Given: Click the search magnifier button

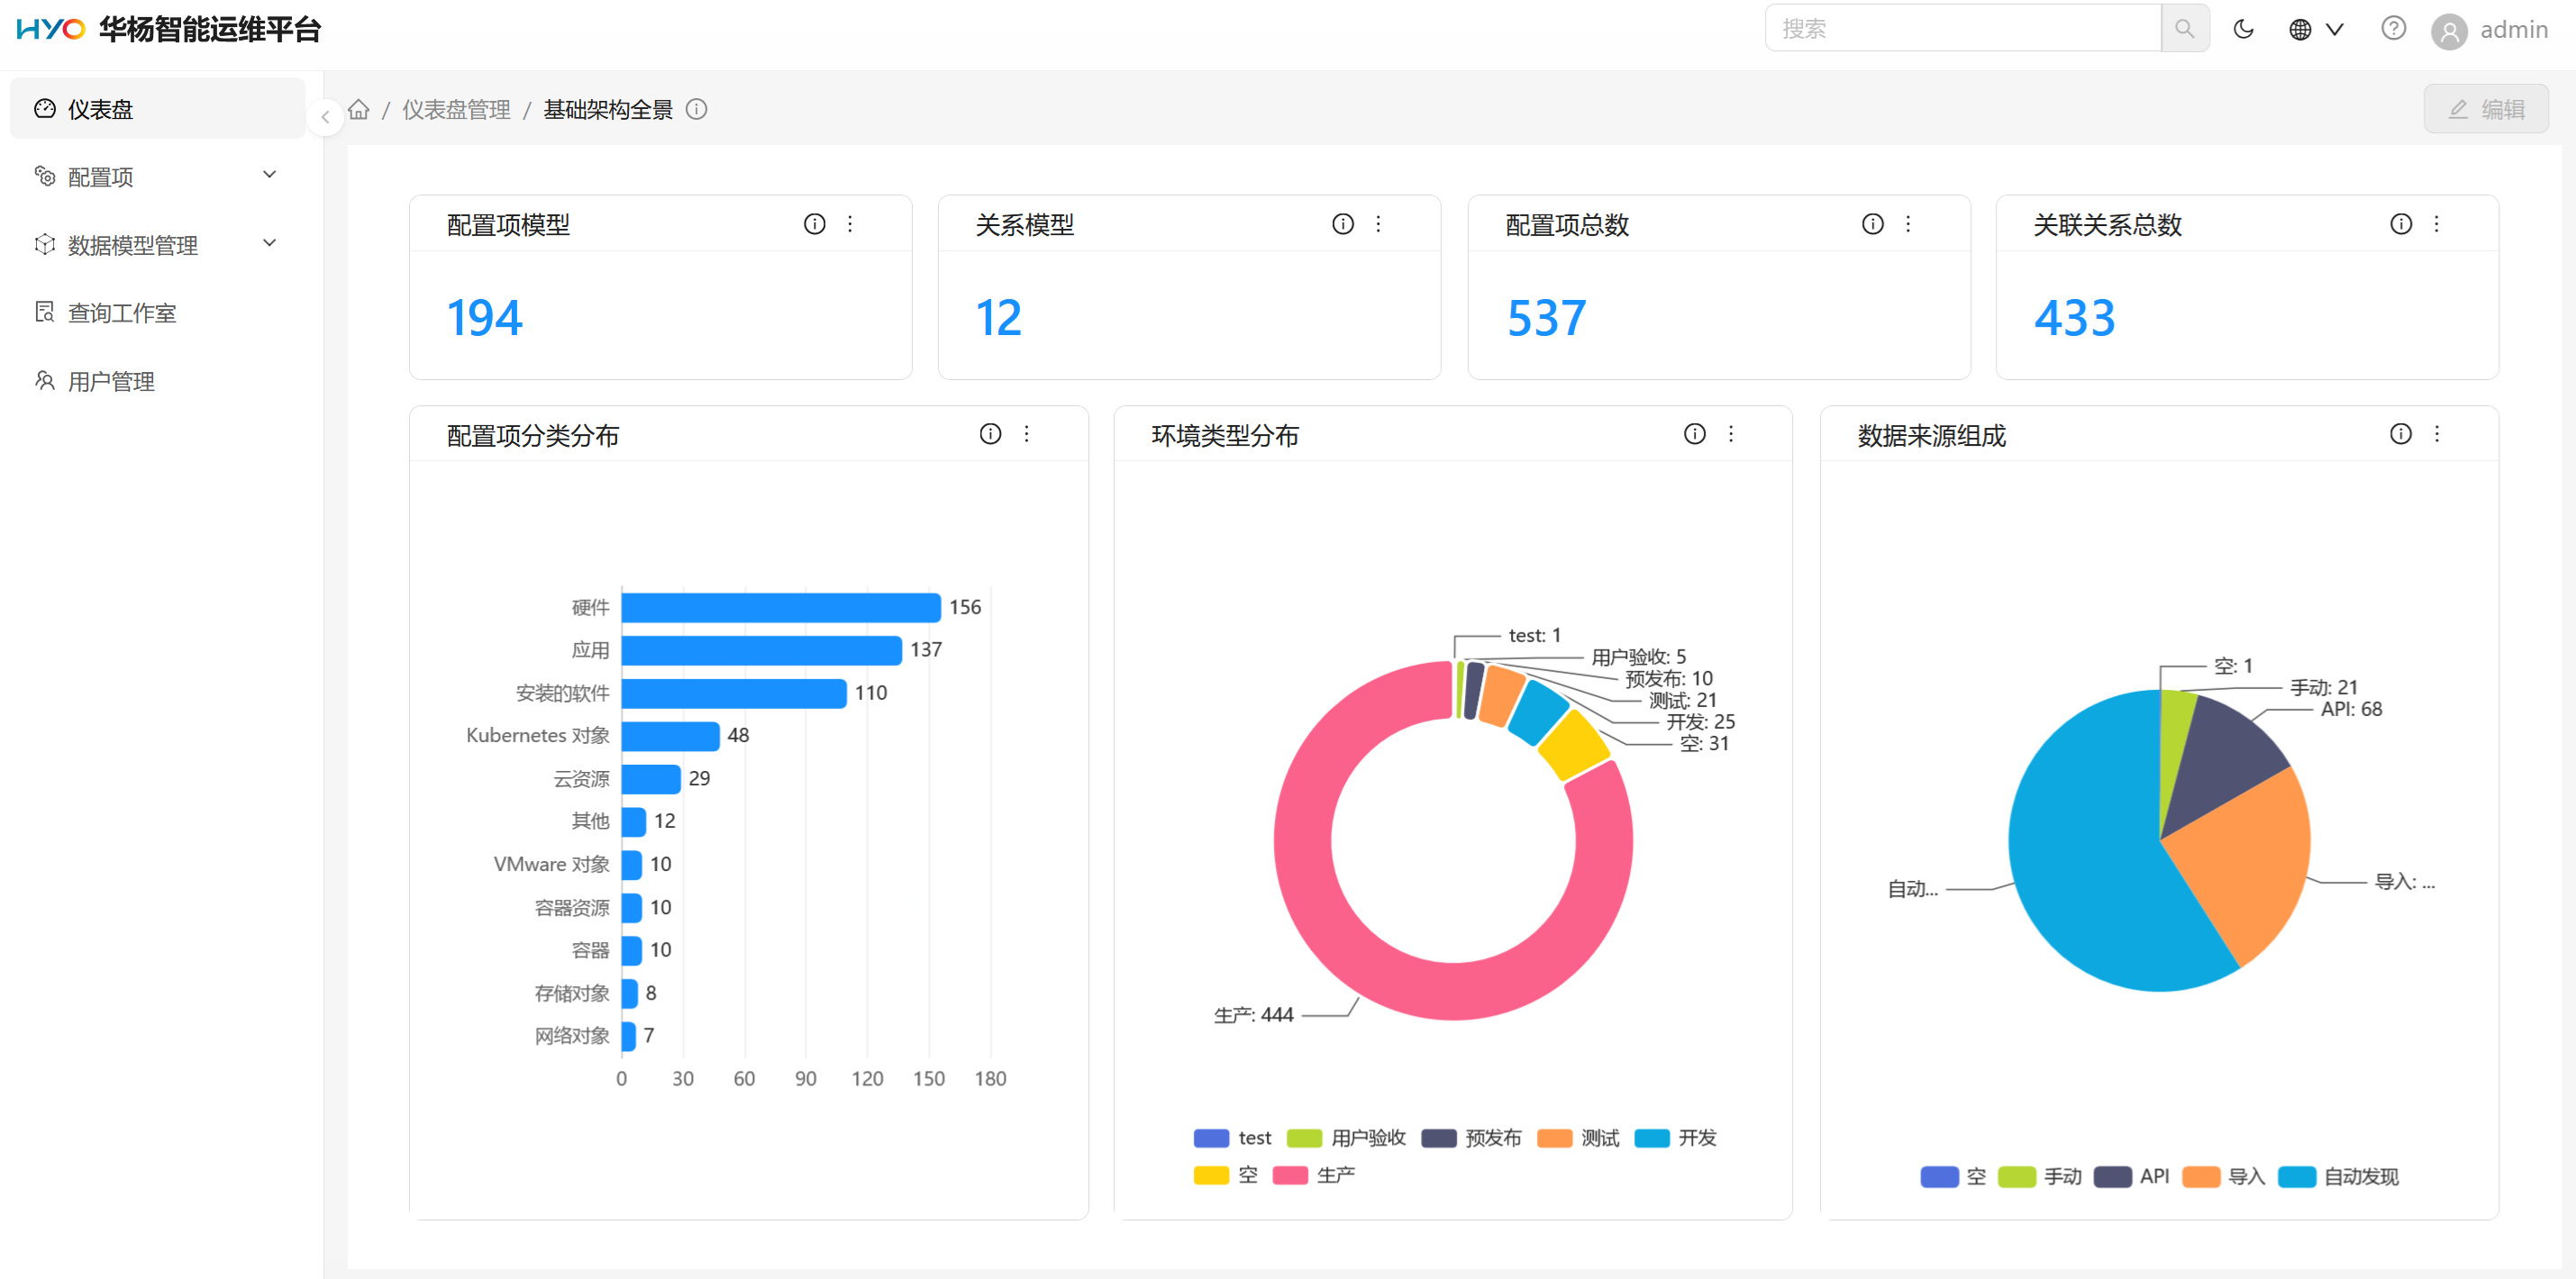Looking at the screenshot, I should [x=2184, y=28].
